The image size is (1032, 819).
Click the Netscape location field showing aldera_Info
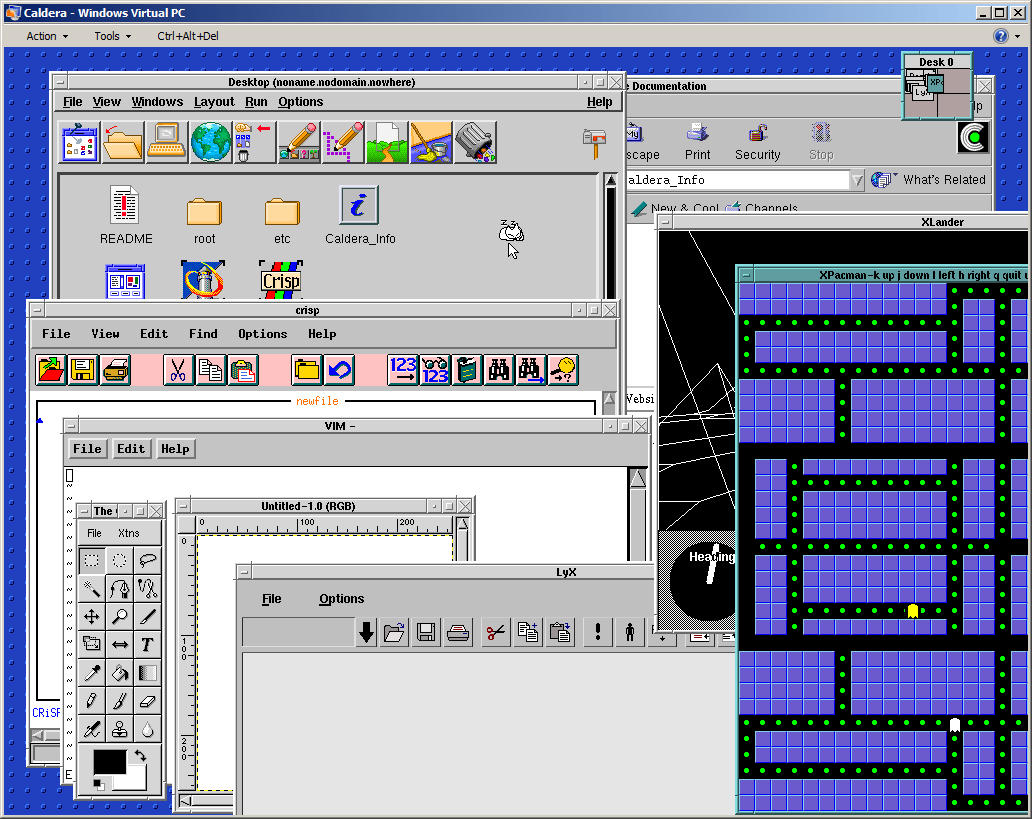(737, 180)
